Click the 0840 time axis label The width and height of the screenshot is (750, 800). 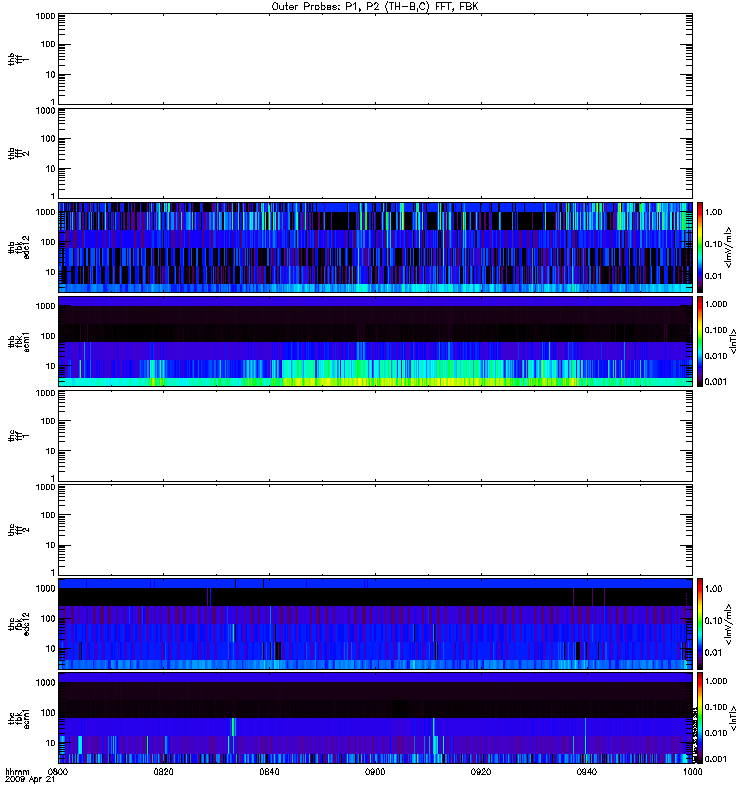tap(269, 773)
